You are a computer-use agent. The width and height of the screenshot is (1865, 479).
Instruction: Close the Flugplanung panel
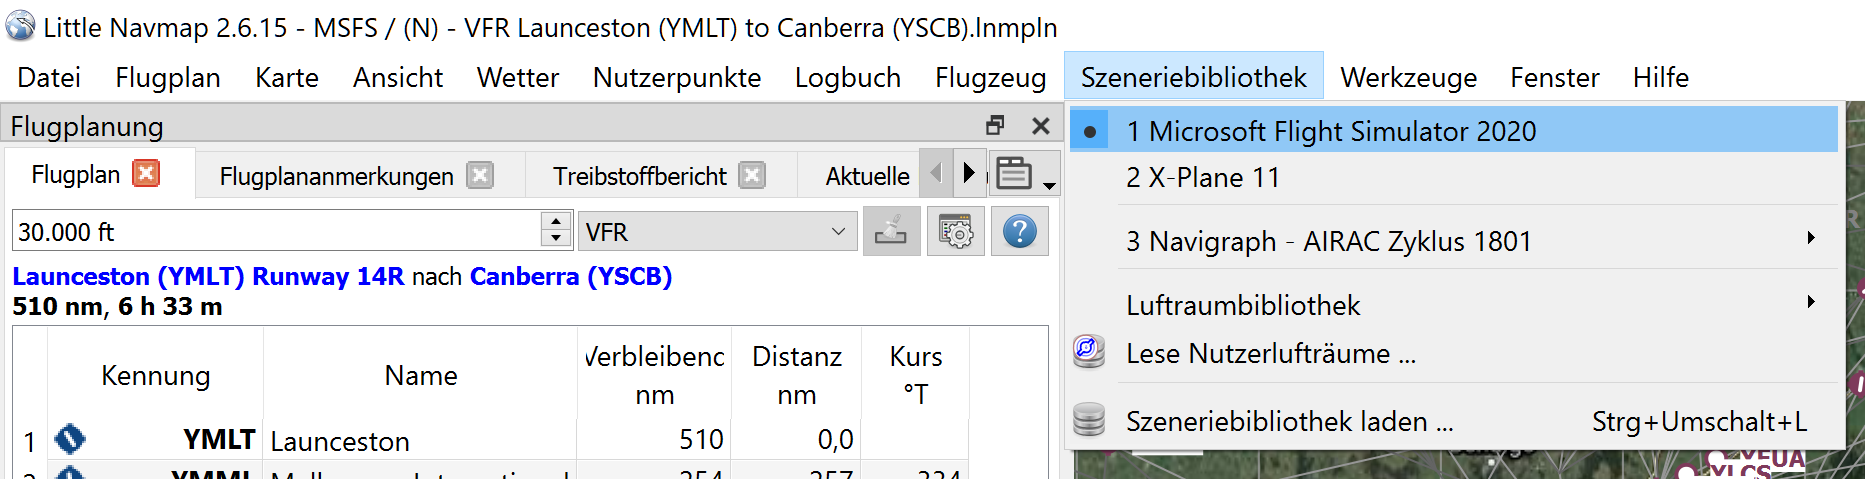[1041, 125]
